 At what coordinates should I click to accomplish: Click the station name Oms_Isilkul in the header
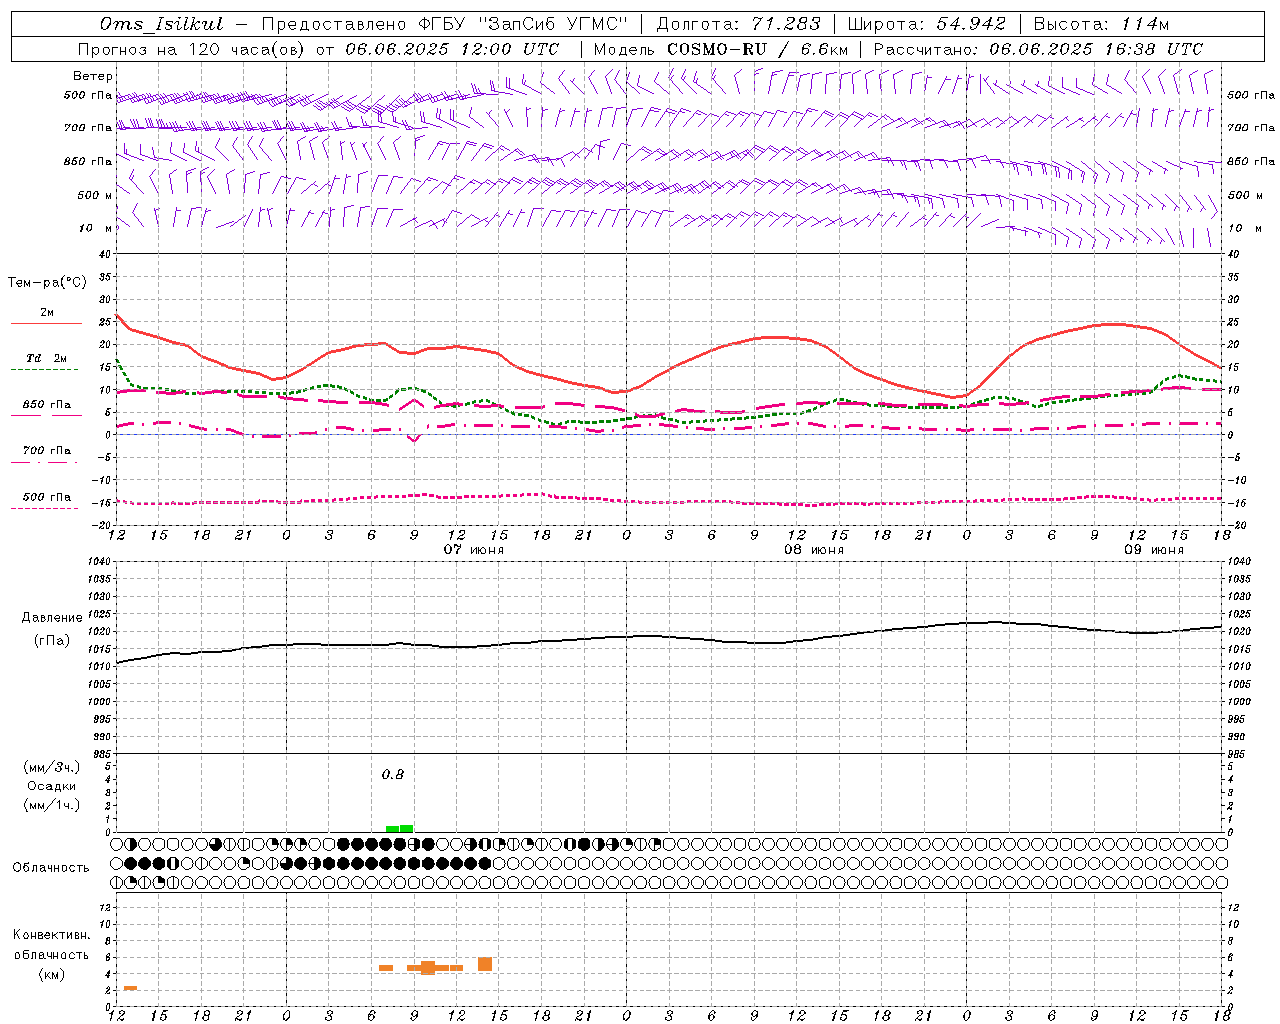[161, 24]
